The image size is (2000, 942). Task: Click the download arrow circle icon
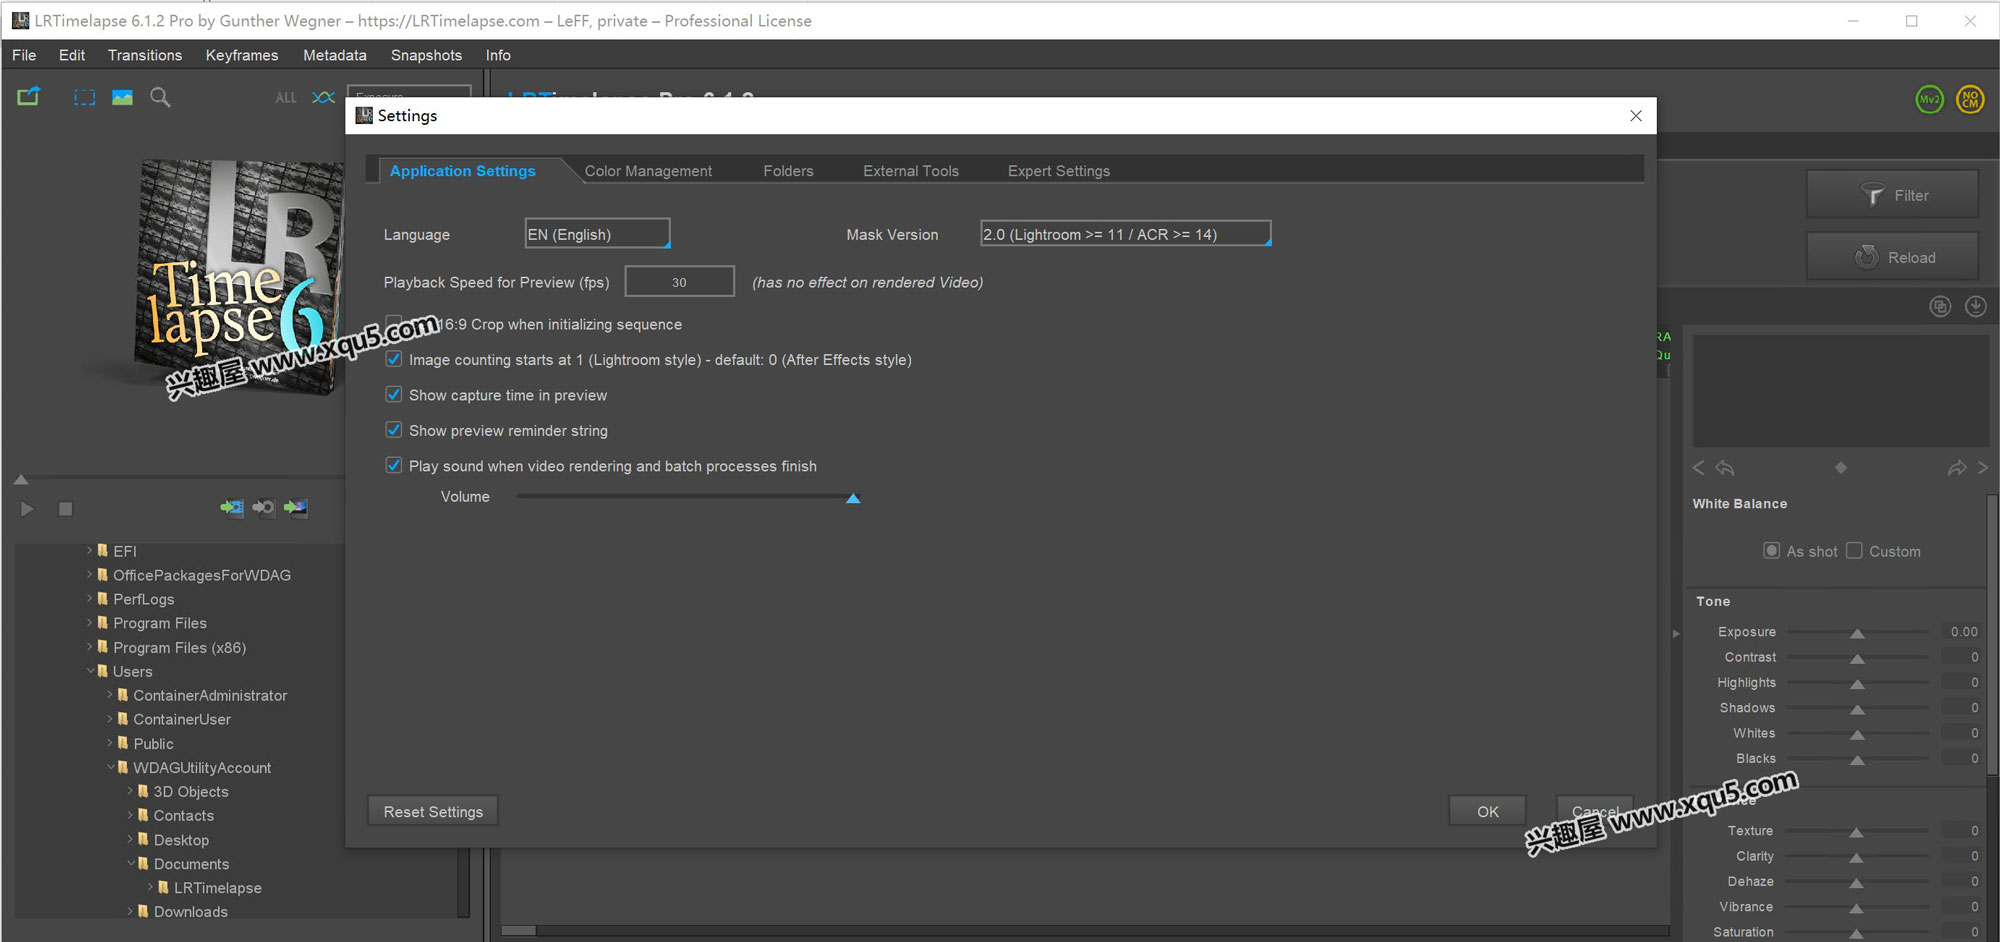[1975, 307]
